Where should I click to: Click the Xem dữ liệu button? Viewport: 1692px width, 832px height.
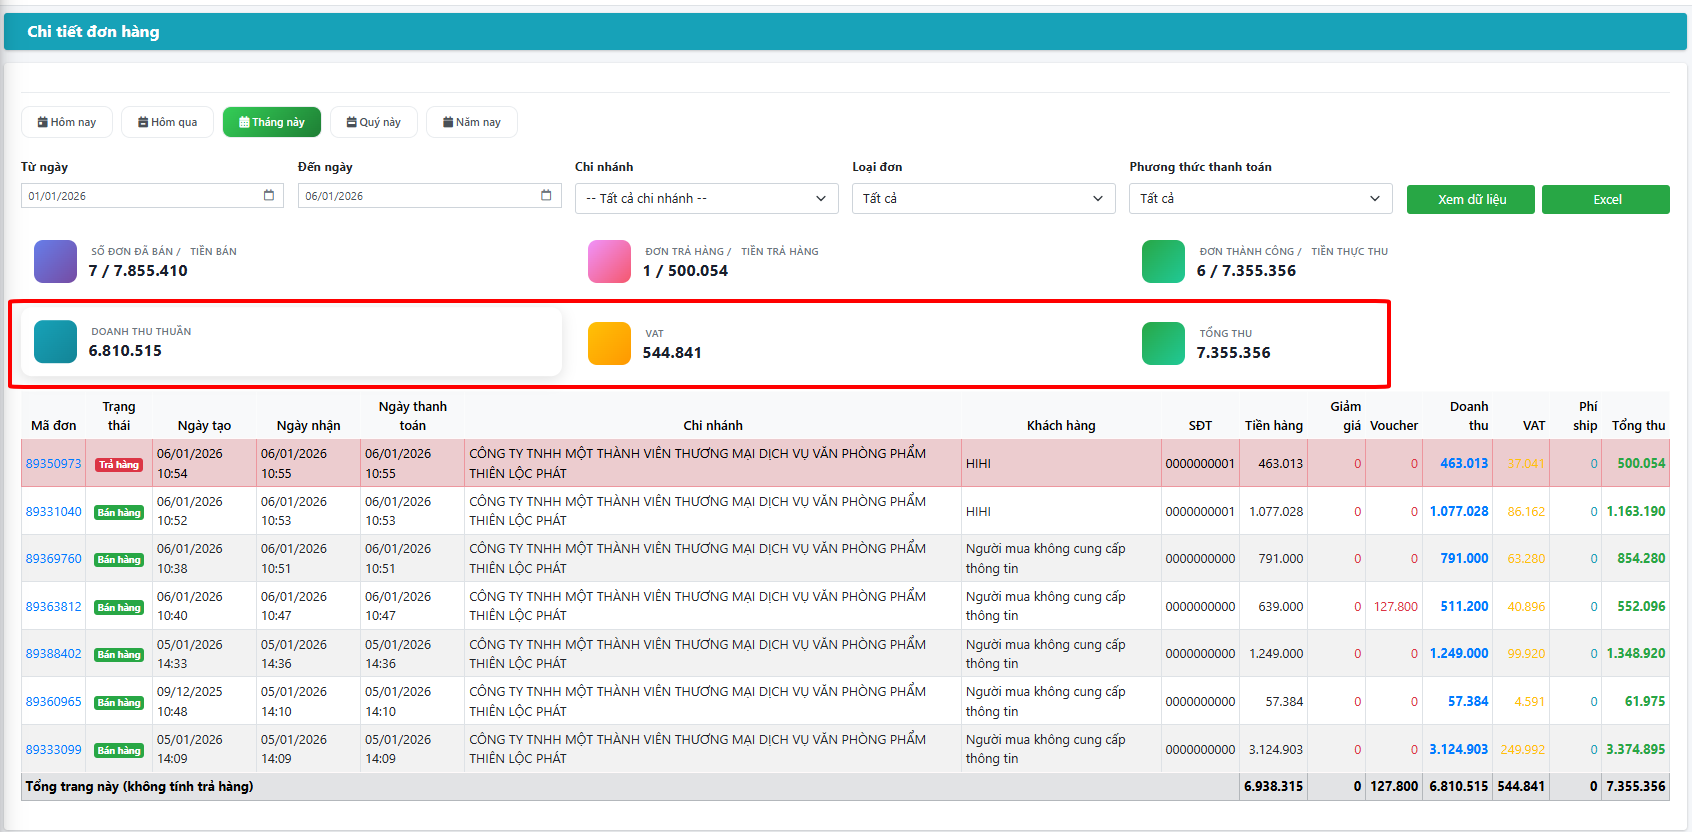[1471, 200]
